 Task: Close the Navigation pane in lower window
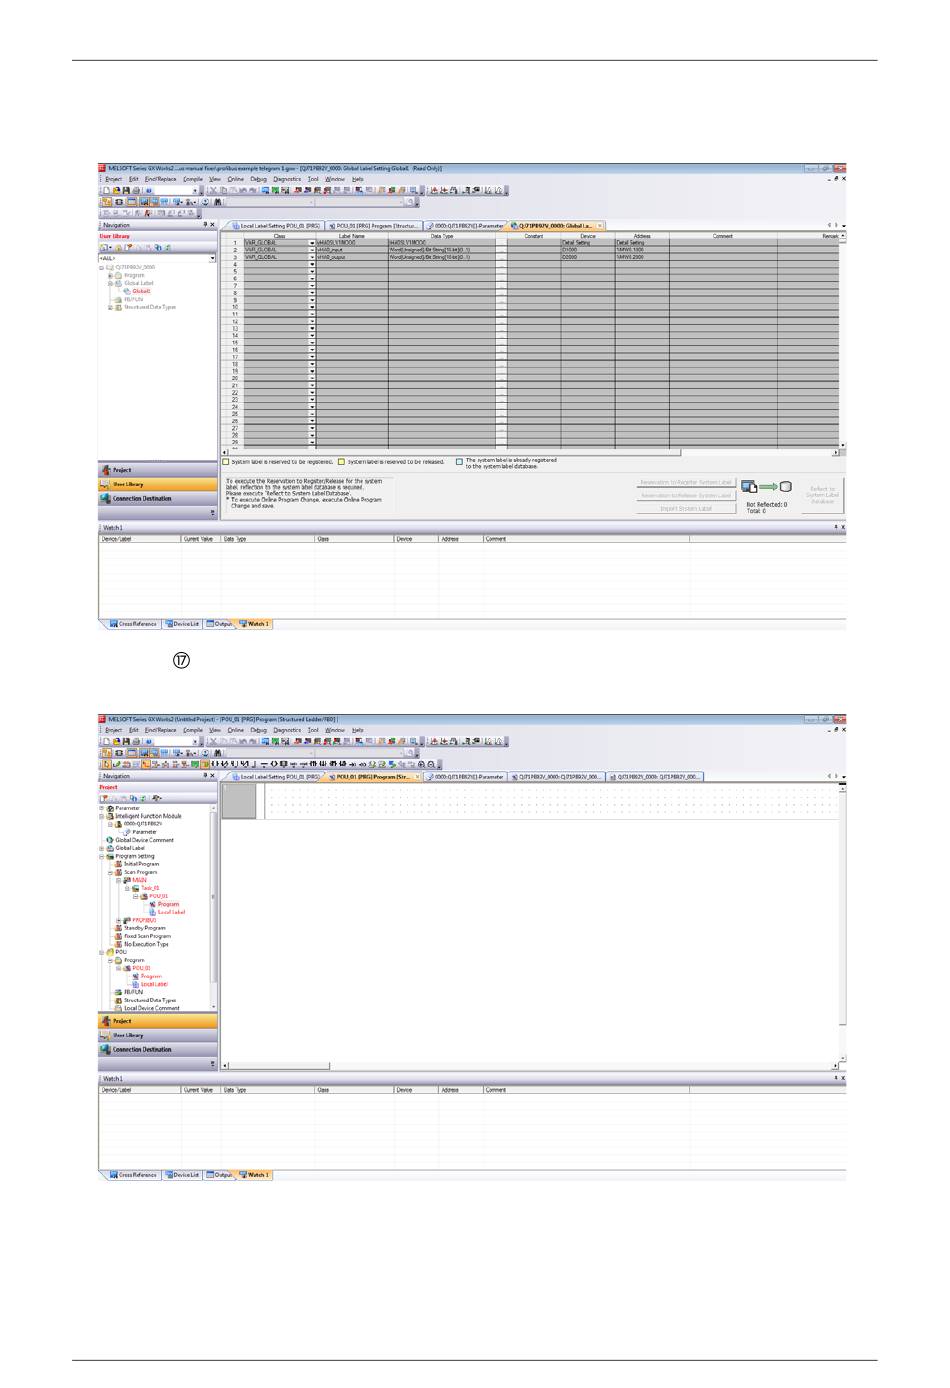pyautogui.click(x=212, y=776)
